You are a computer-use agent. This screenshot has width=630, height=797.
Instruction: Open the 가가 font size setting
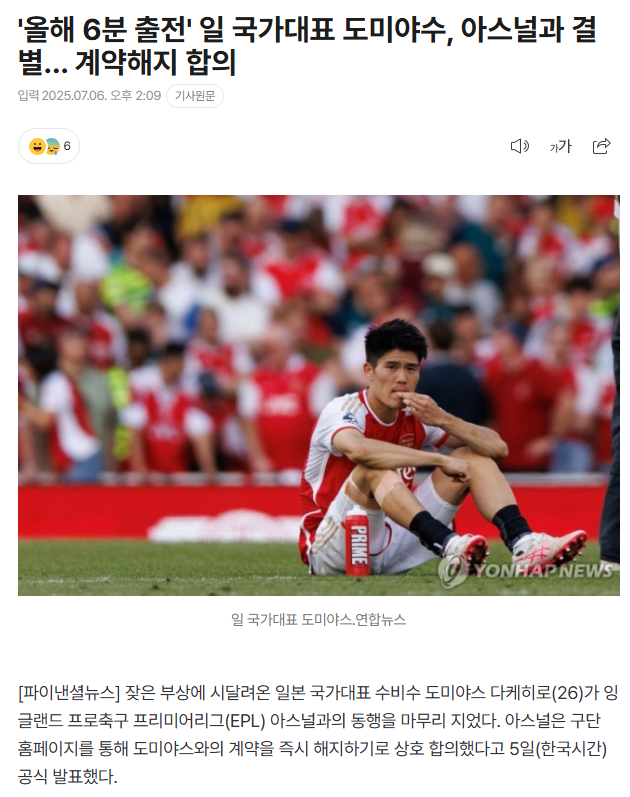560,146
